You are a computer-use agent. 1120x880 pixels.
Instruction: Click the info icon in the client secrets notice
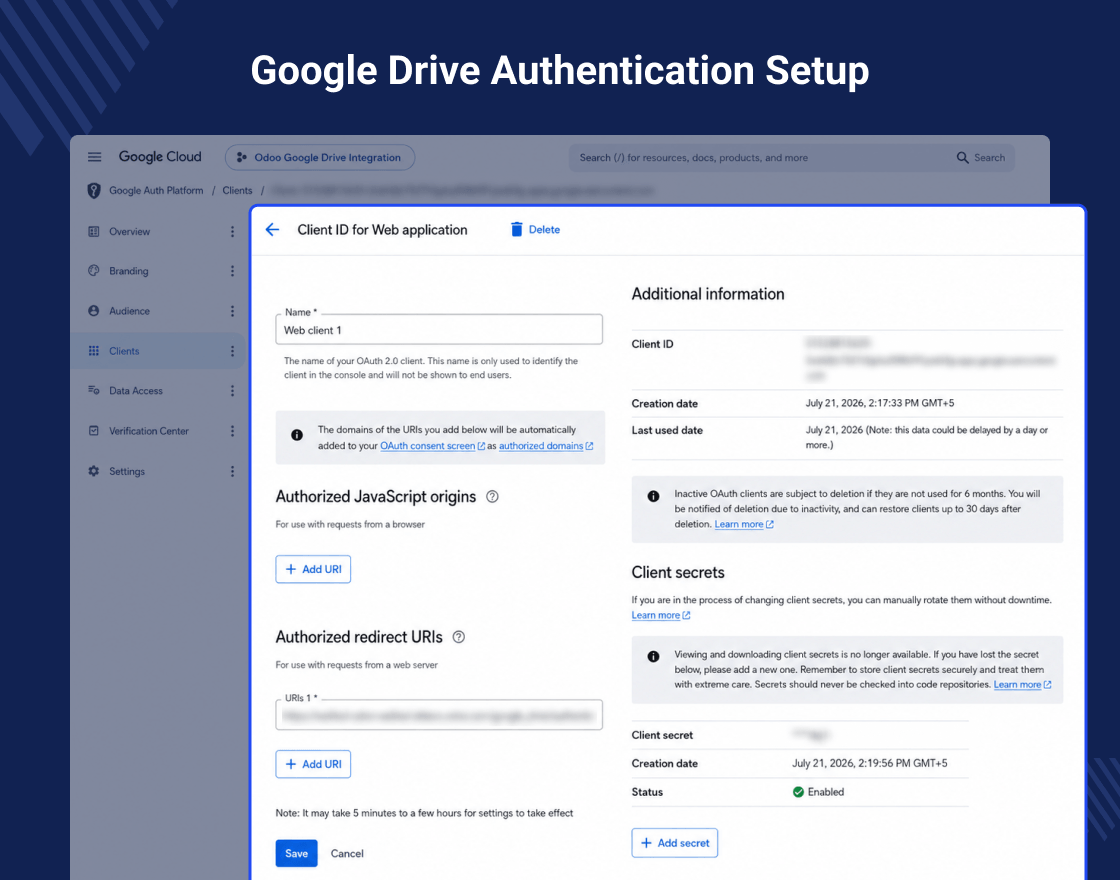point(654,656)
